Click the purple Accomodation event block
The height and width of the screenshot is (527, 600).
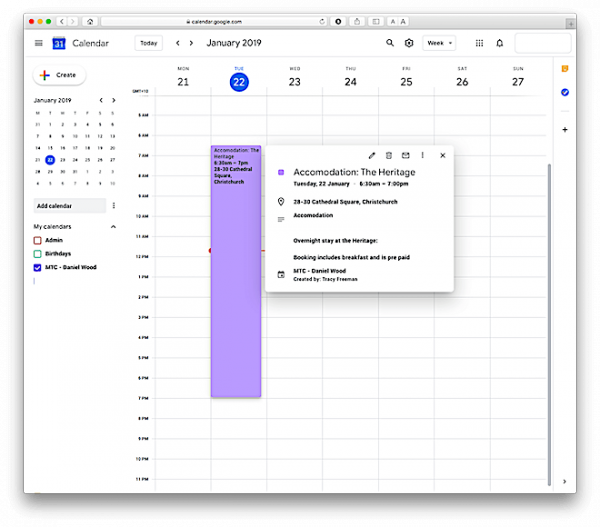[236, 271]
